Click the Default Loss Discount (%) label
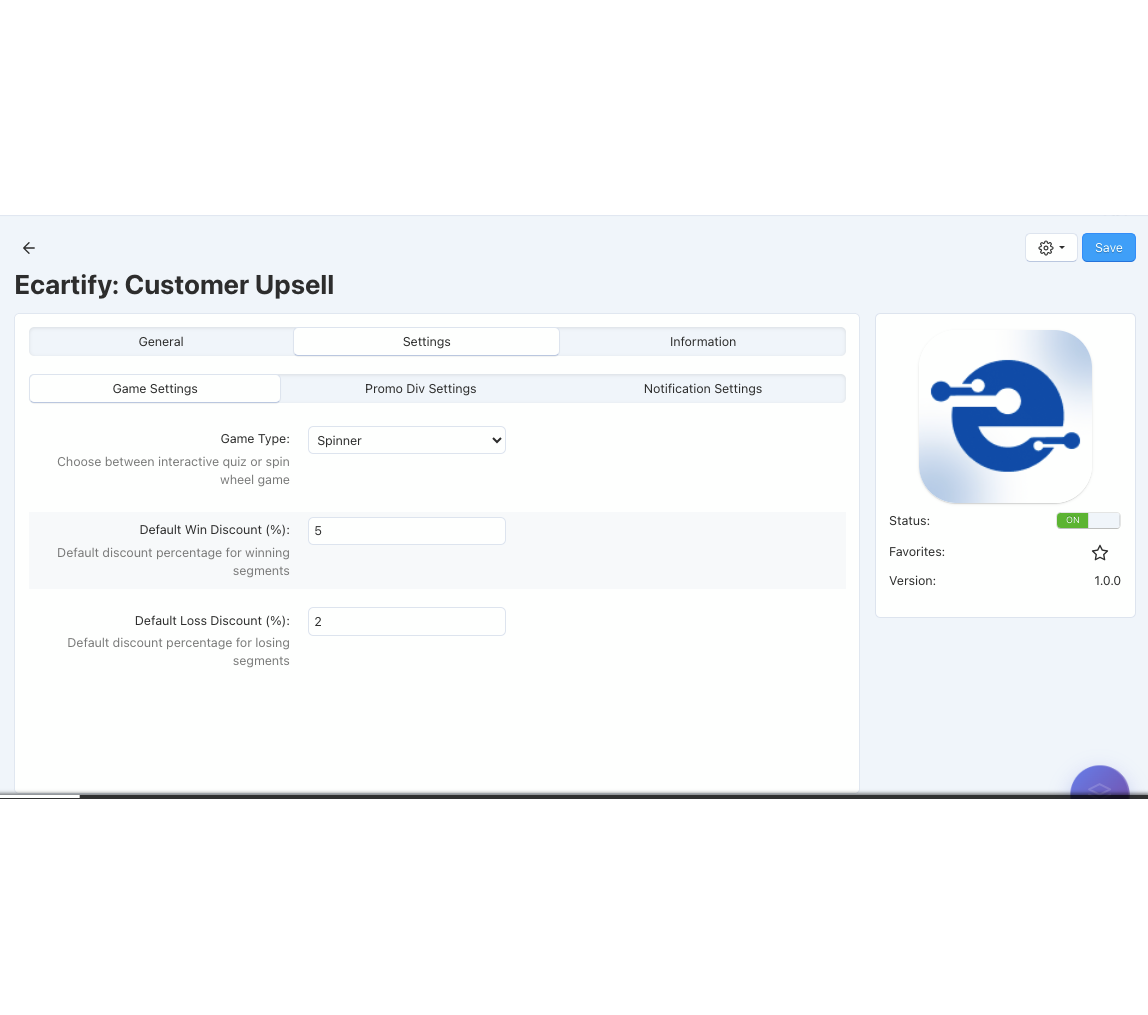 pos(212,621)
